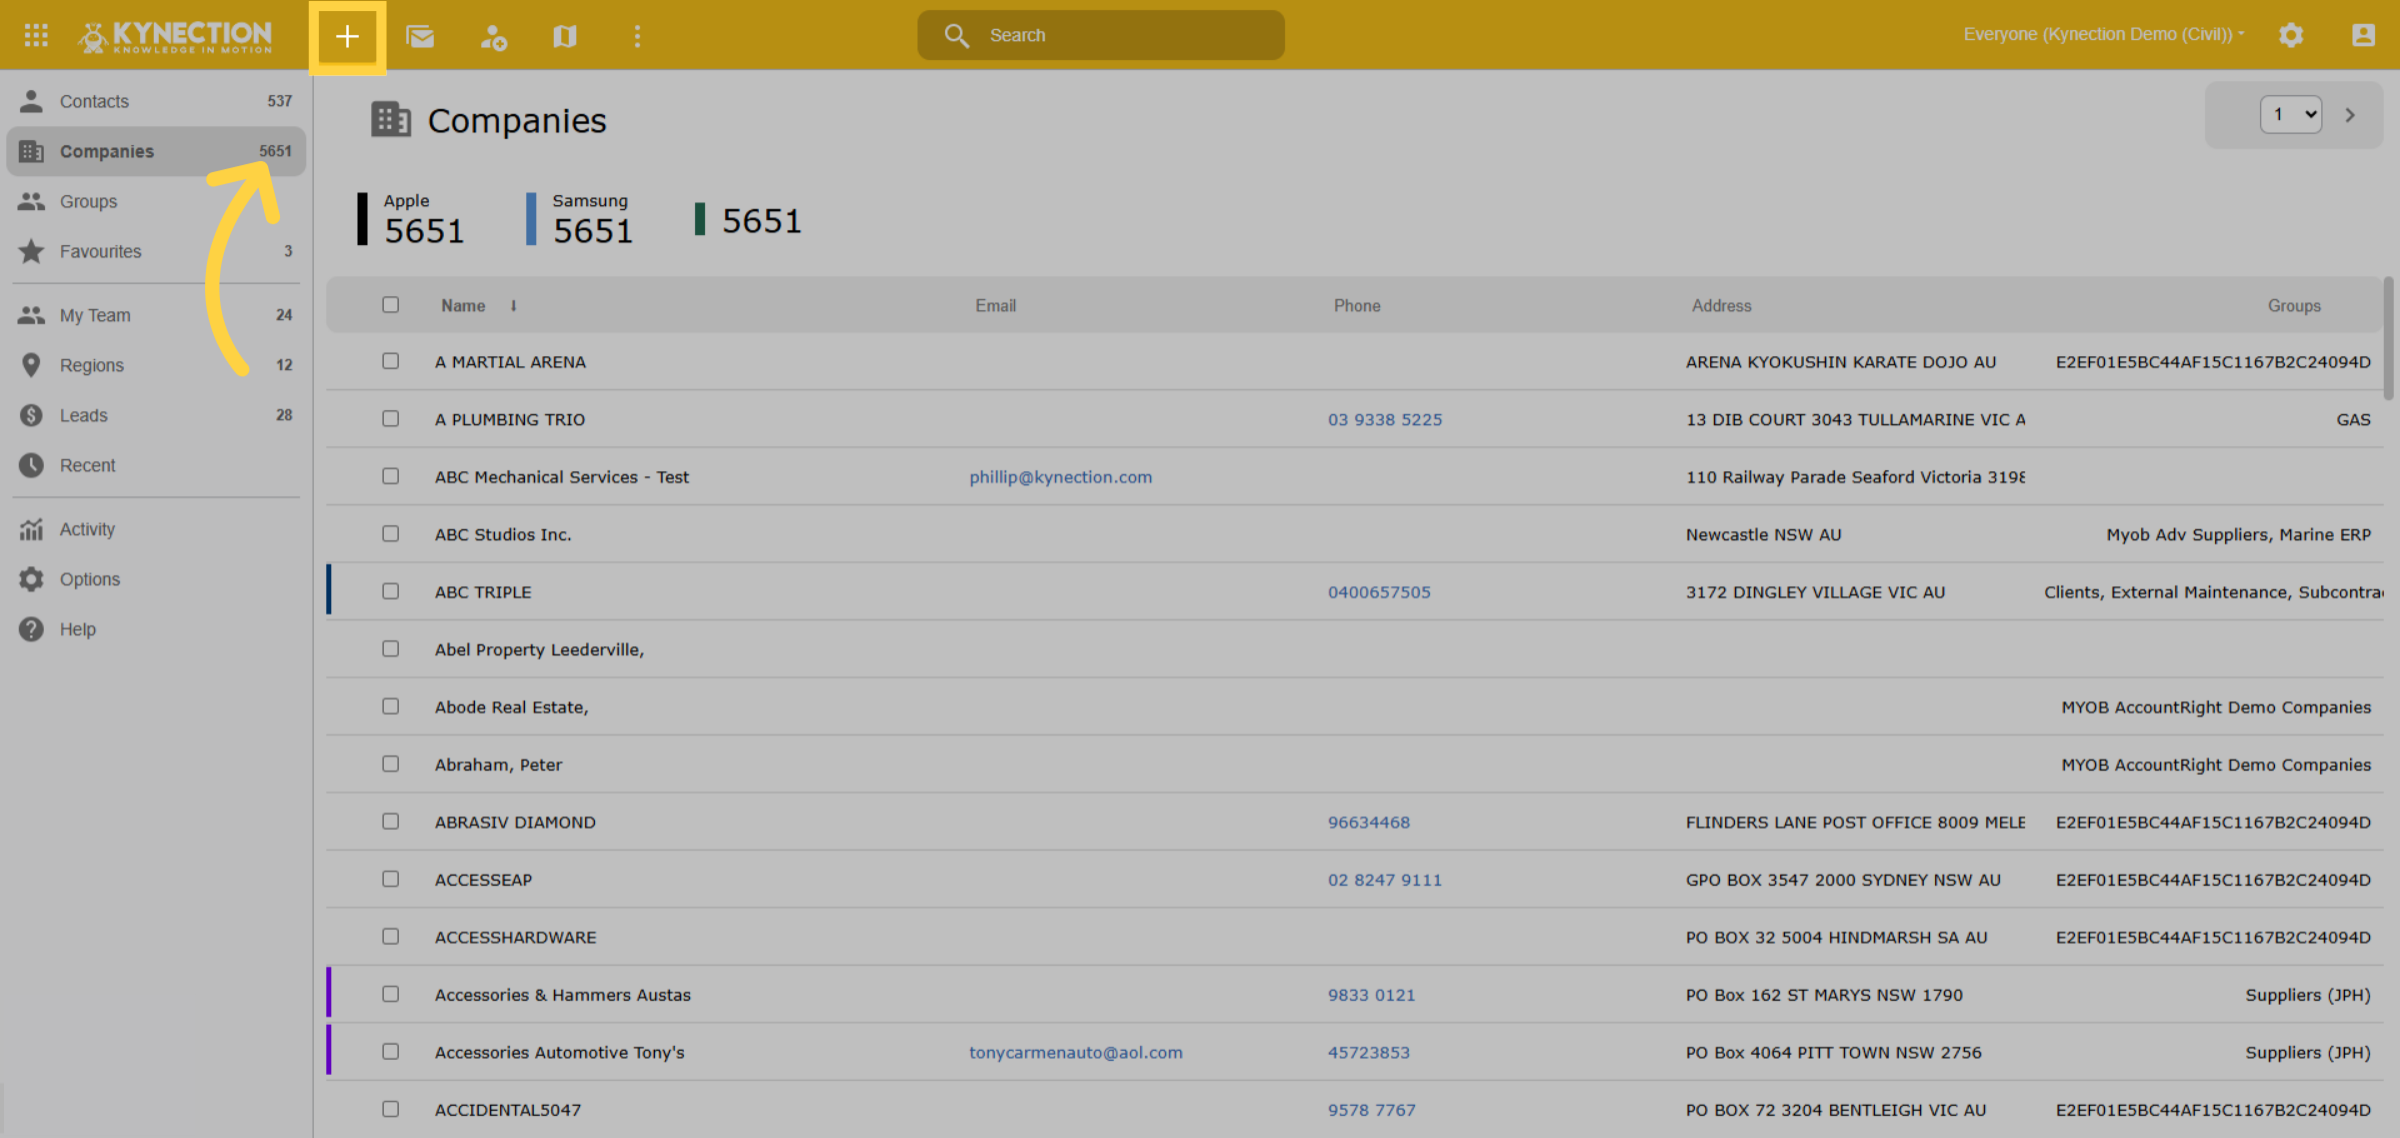This screenshot has height=1138, width=2400.
Task: Go to next page with chevron arrow
Action: 2351,115
